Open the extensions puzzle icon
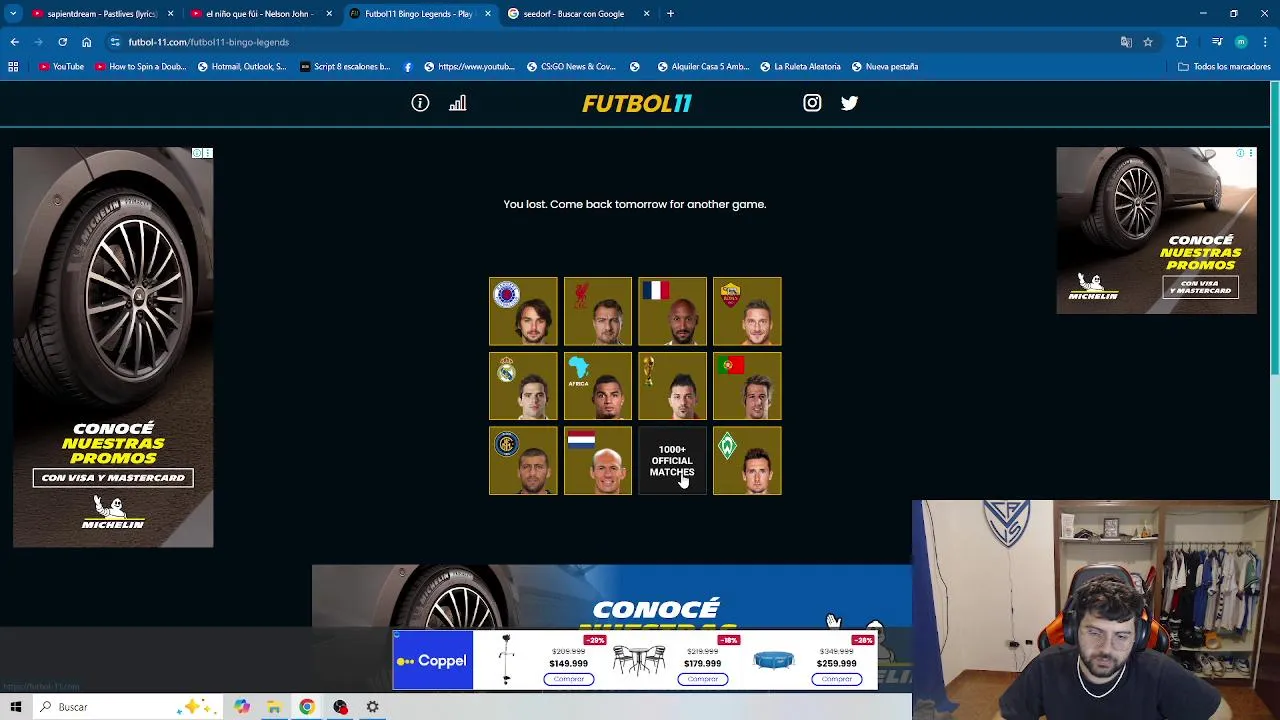This screenshot has width=1280, height=720. pos(1182,42)
